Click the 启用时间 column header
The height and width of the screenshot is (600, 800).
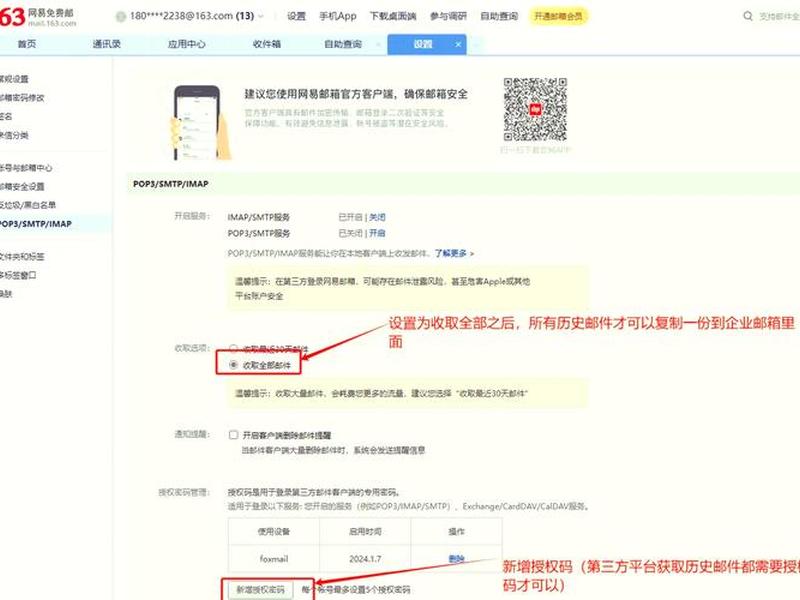coord(365,532)
